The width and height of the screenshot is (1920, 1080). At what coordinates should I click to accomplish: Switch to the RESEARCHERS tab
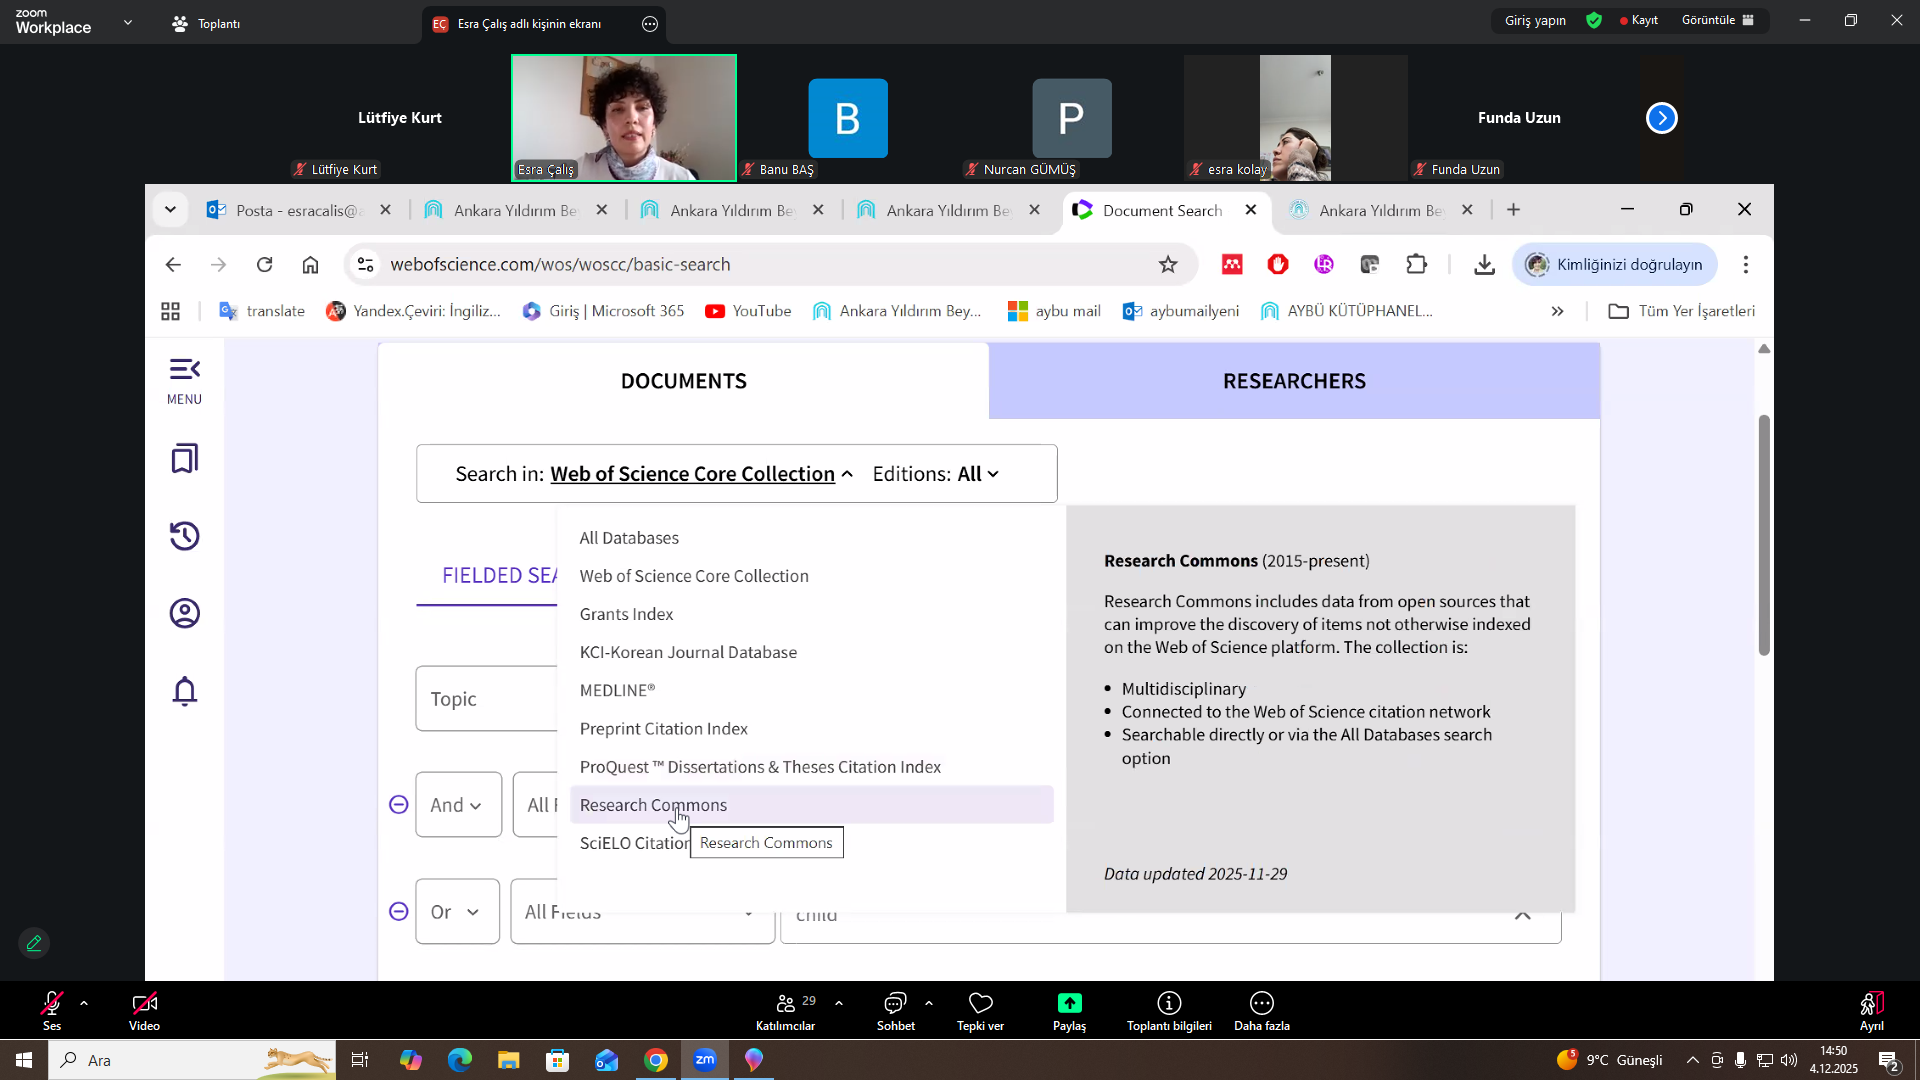pos(1294,381)
